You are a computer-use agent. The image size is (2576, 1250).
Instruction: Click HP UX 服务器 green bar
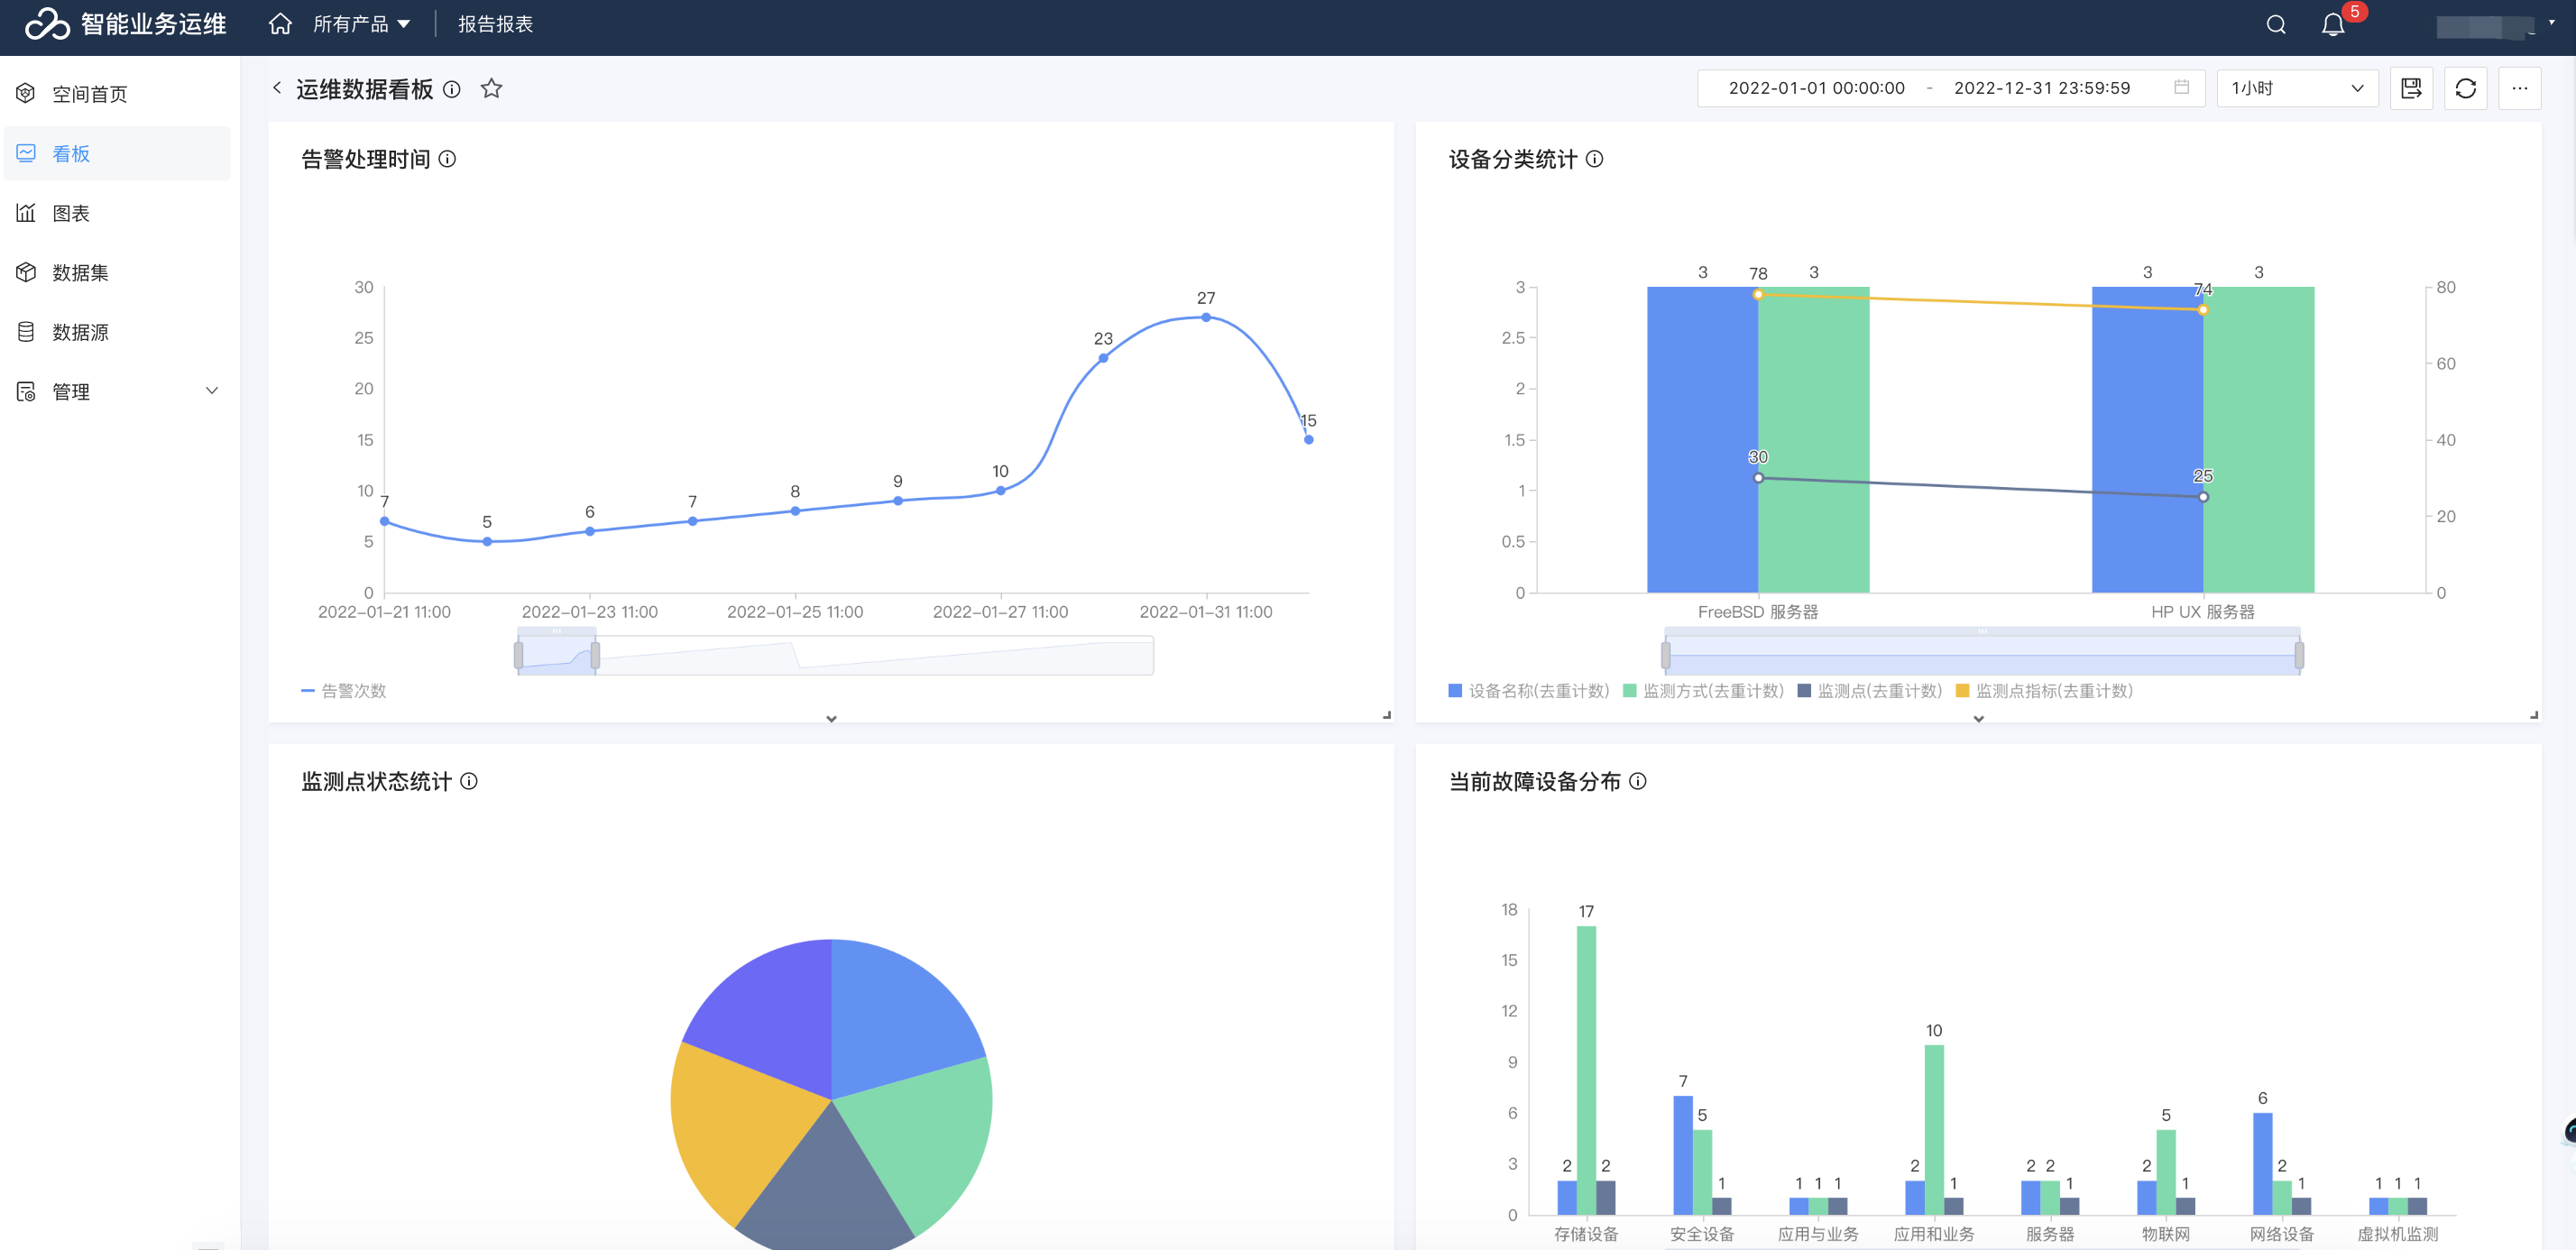tap(2258, 440)
